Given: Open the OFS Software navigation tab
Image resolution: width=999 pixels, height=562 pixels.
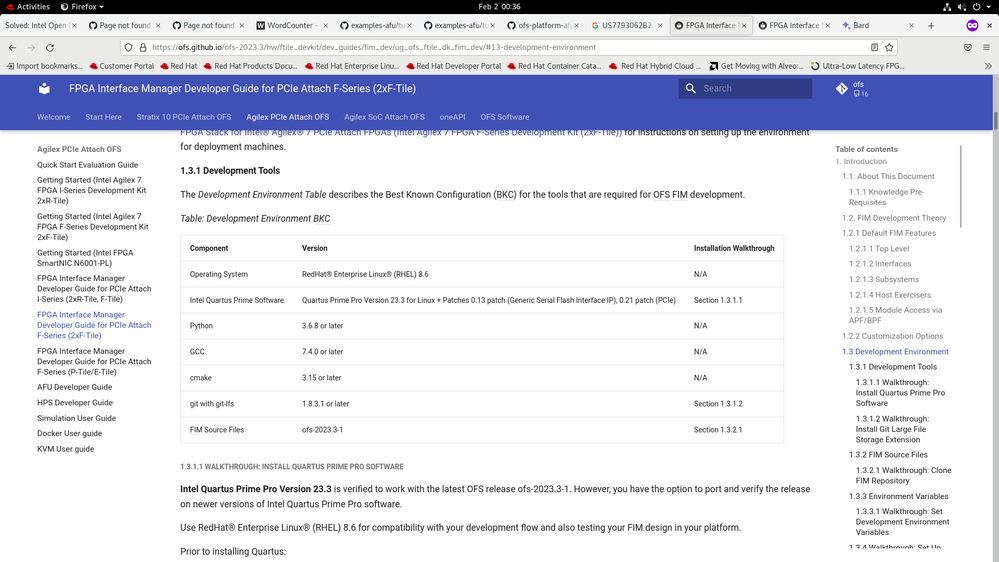Looking at the screenshot, I should (505, 117).
